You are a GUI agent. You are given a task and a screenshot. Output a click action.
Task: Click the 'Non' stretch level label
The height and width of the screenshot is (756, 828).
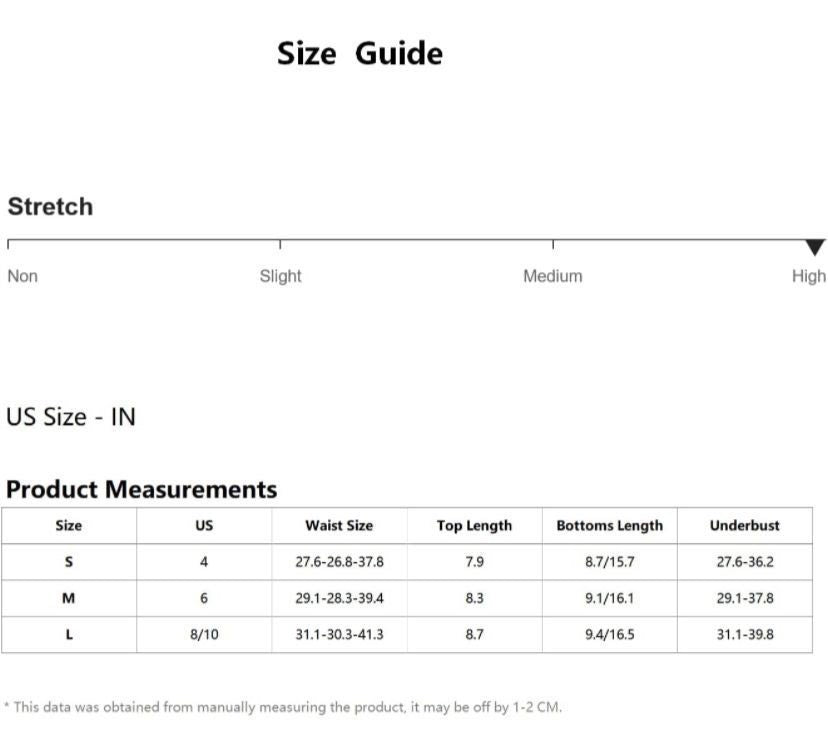click(22, 276)
